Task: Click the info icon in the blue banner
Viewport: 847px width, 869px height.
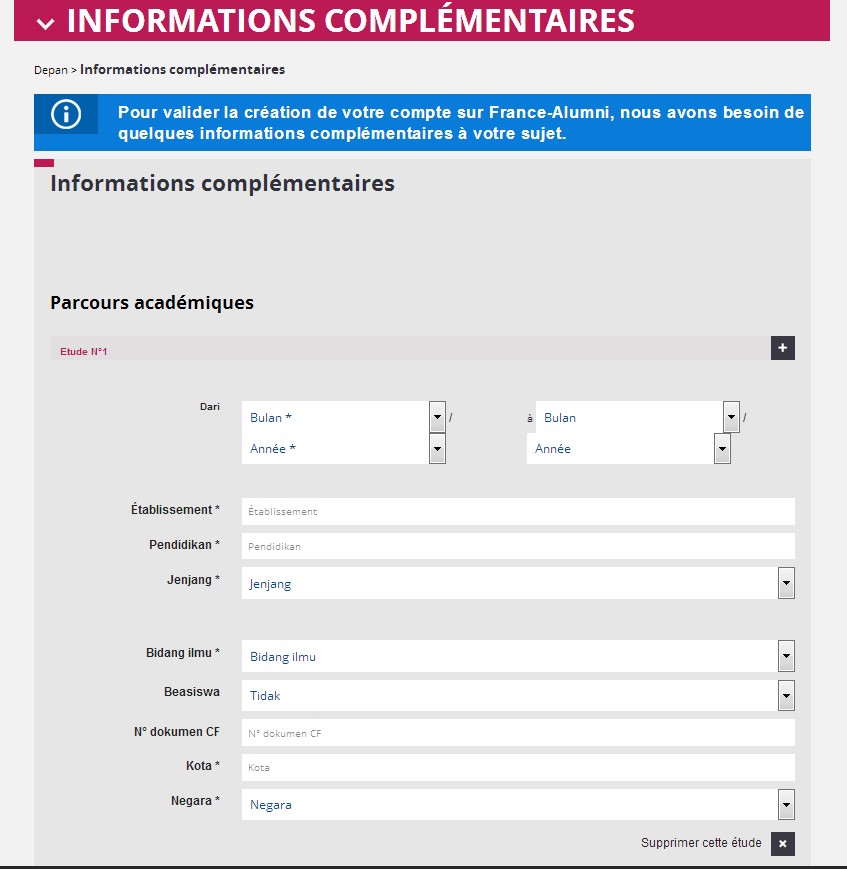Action: 66,114
